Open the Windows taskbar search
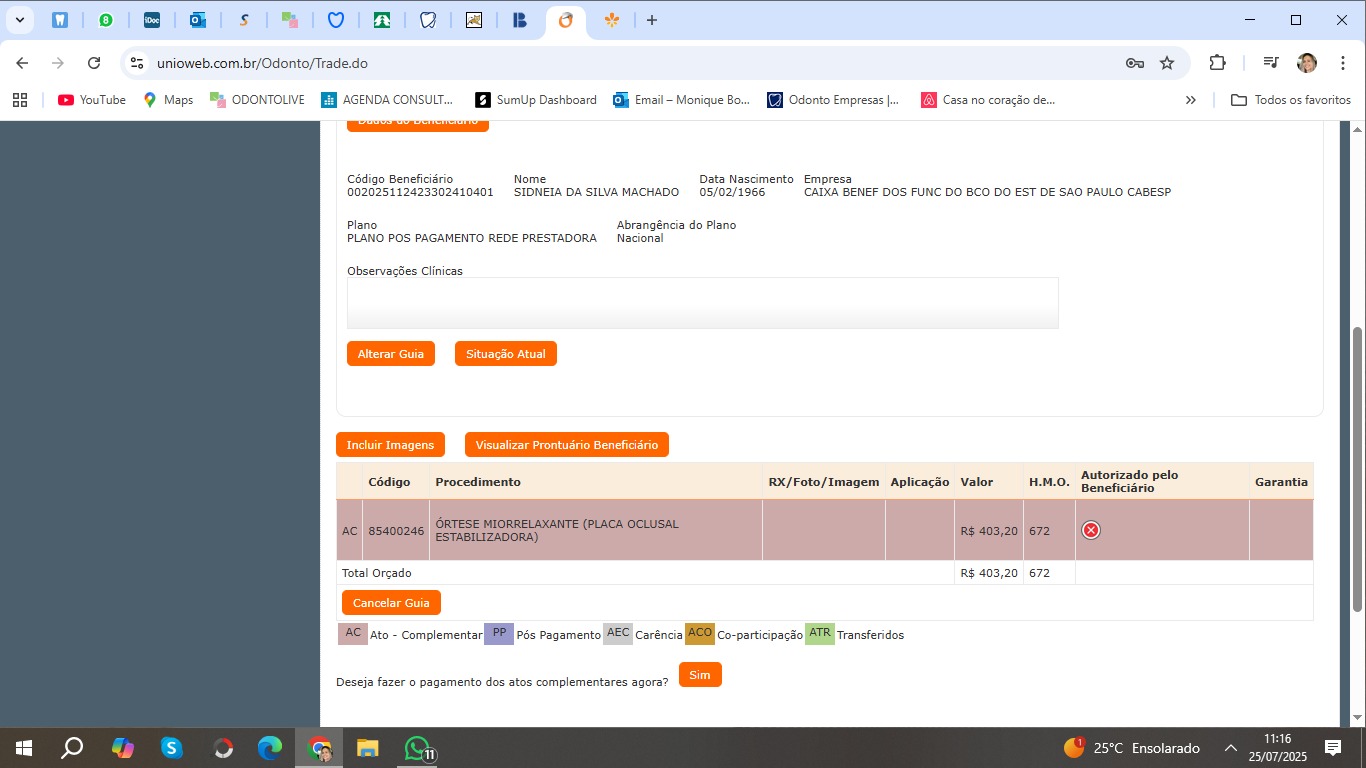This screenshot has width=1366, height=768. [72, 748]
